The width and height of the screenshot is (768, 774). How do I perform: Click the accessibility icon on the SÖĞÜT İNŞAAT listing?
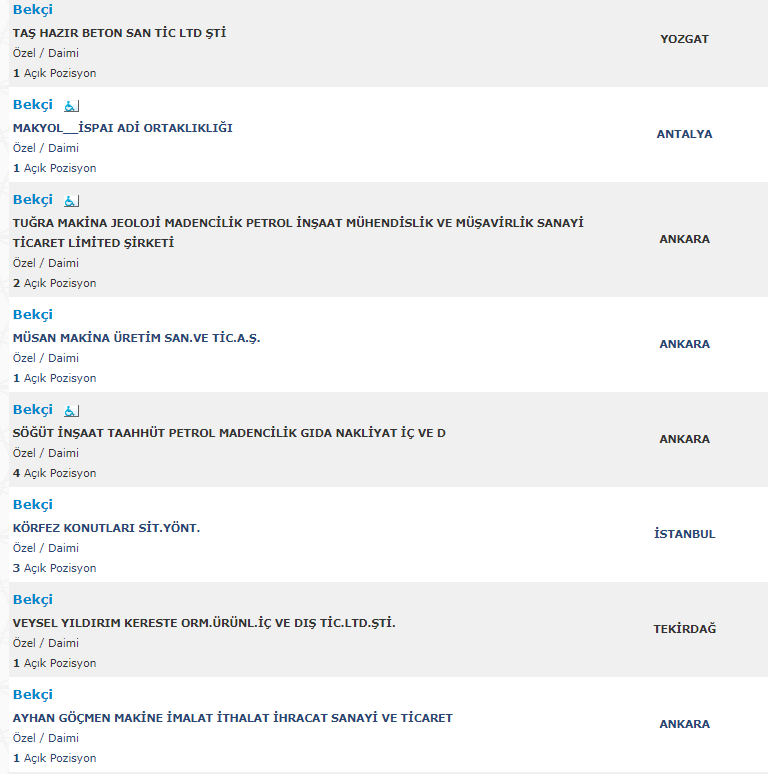click(x=72, y=411)
